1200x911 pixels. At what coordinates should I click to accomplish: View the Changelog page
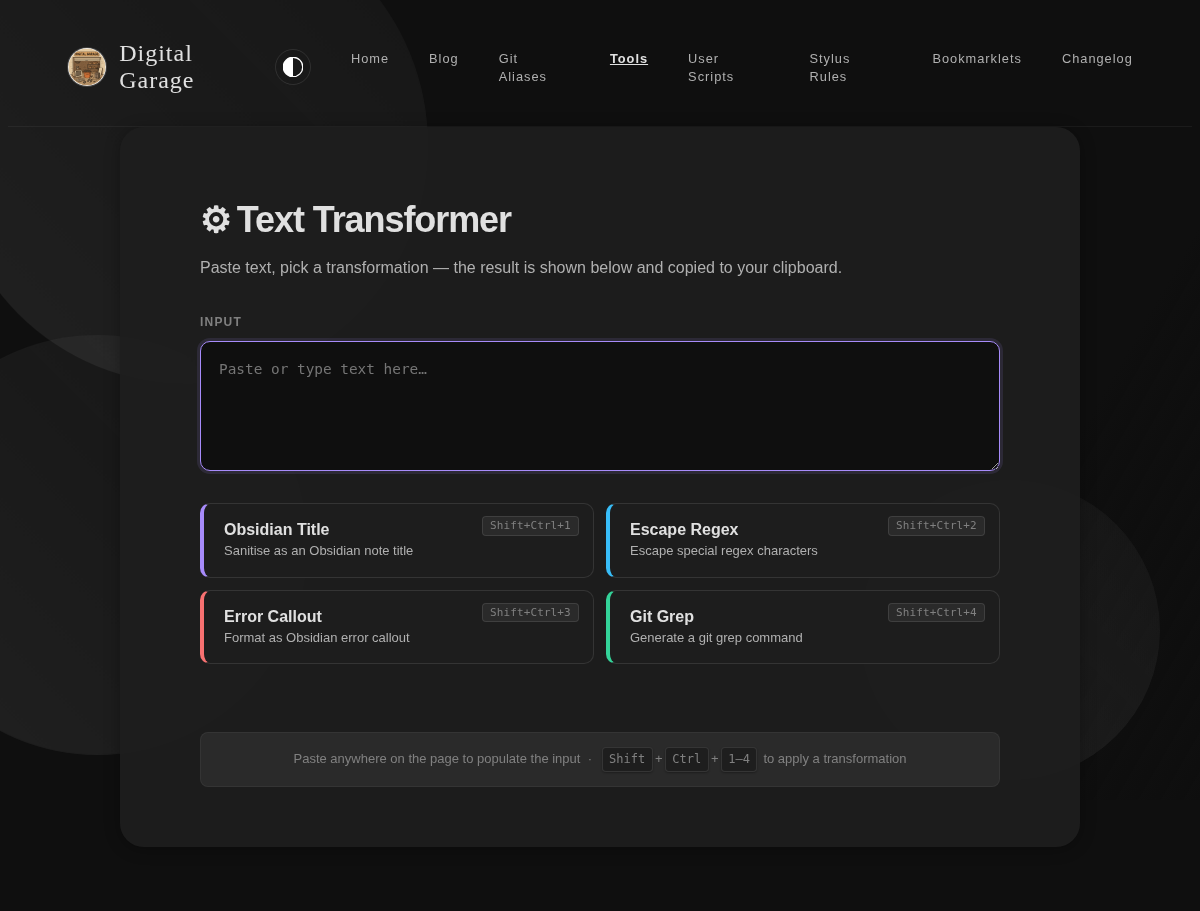tap(1097, 59)
